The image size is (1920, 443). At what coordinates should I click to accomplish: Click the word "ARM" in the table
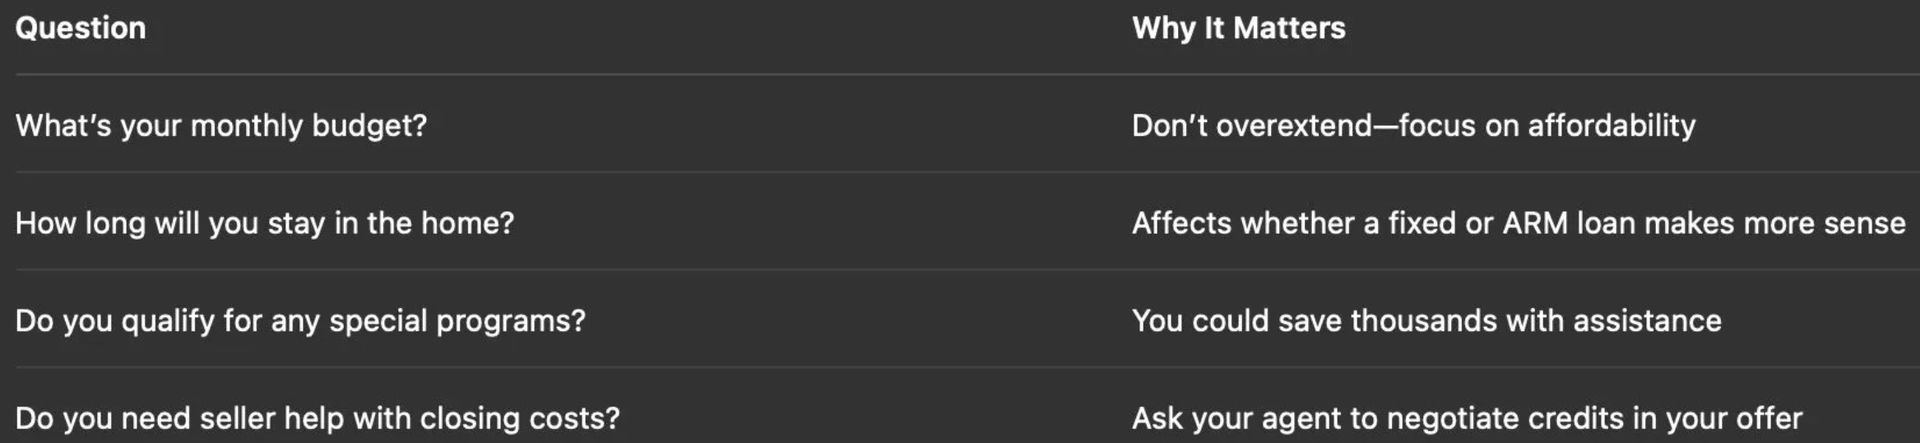point(1535,223)
